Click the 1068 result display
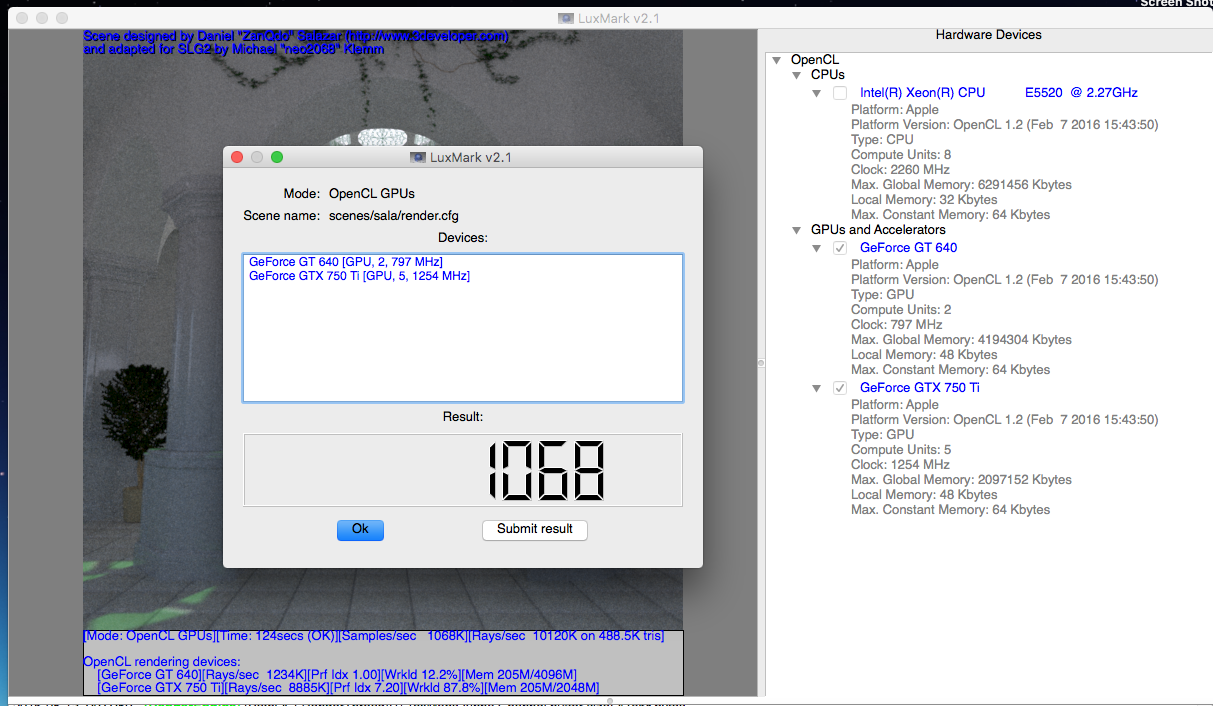The height and width of the screenshot is (706, 1213). 463,470
